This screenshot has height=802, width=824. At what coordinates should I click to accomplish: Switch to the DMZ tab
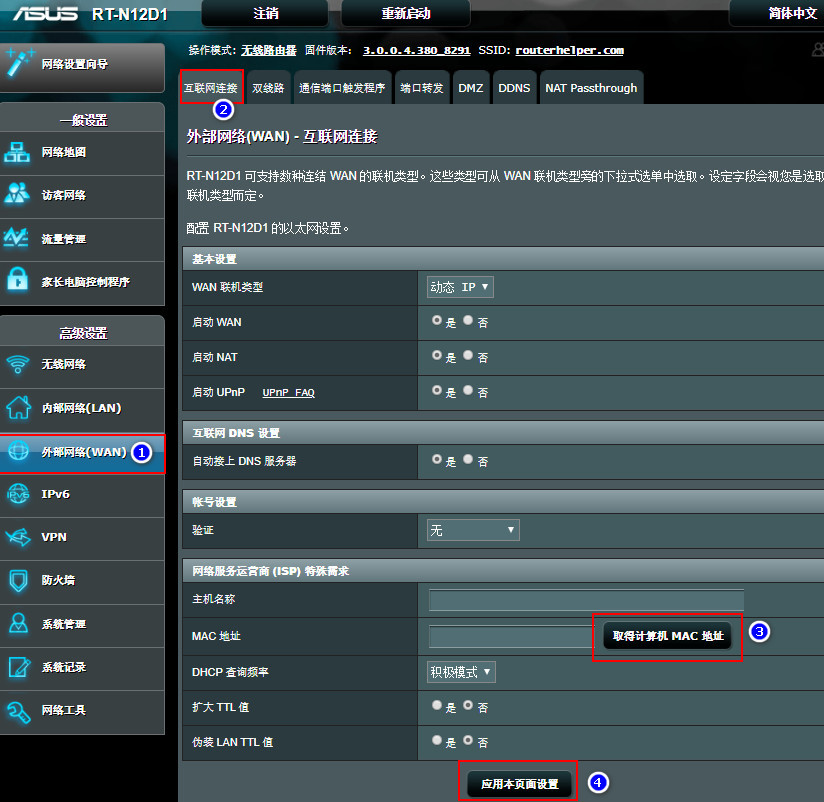(x=470, y=87)
